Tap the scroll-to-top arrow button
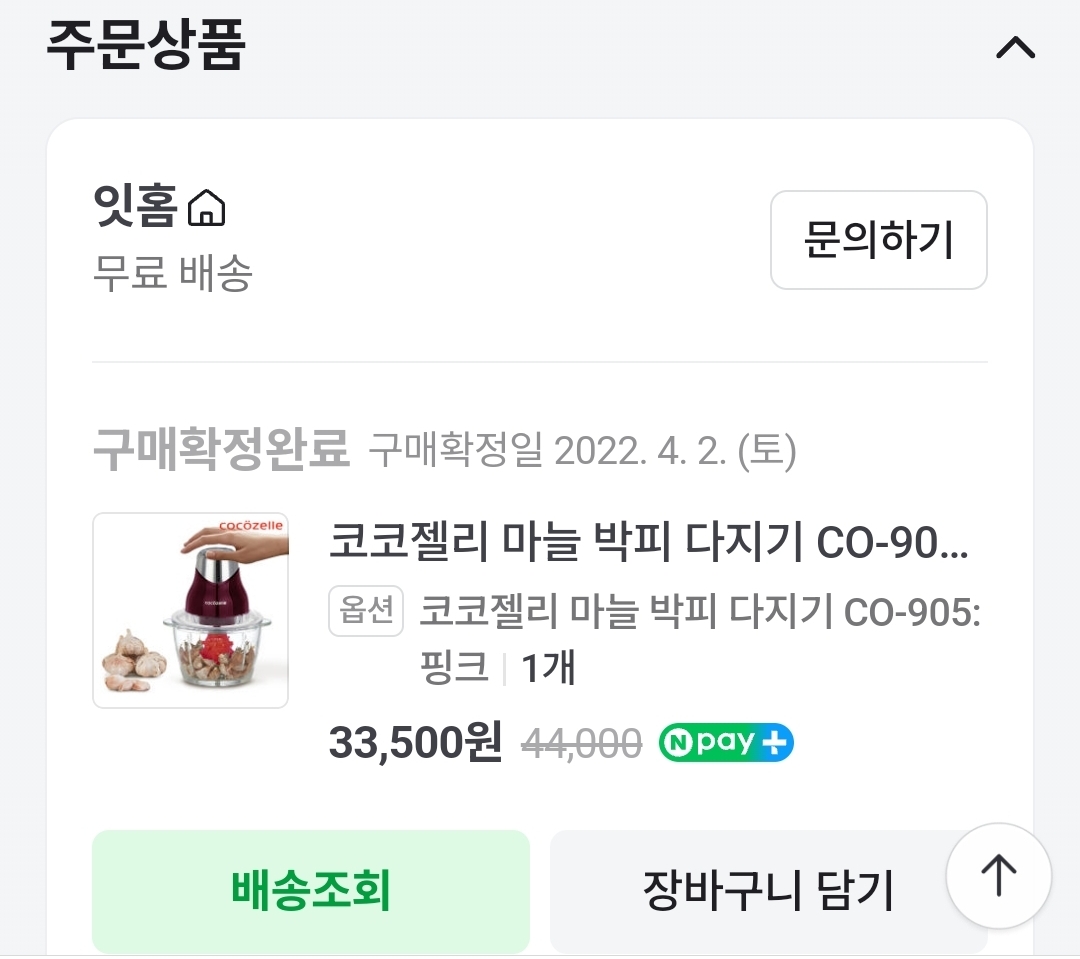Image resolution: width=1080 pixels, height=959 pixels. 998,877
